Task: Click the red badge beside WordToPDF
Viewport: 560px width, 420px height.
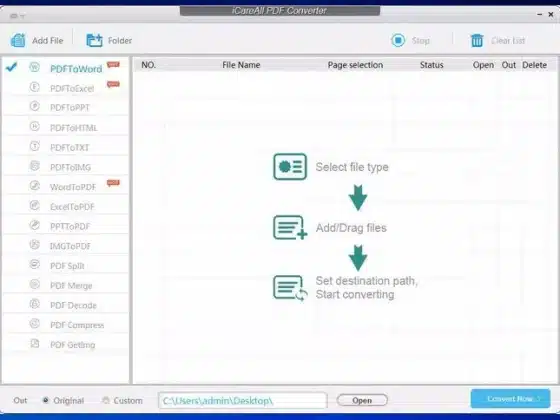Action: (113, 183)
